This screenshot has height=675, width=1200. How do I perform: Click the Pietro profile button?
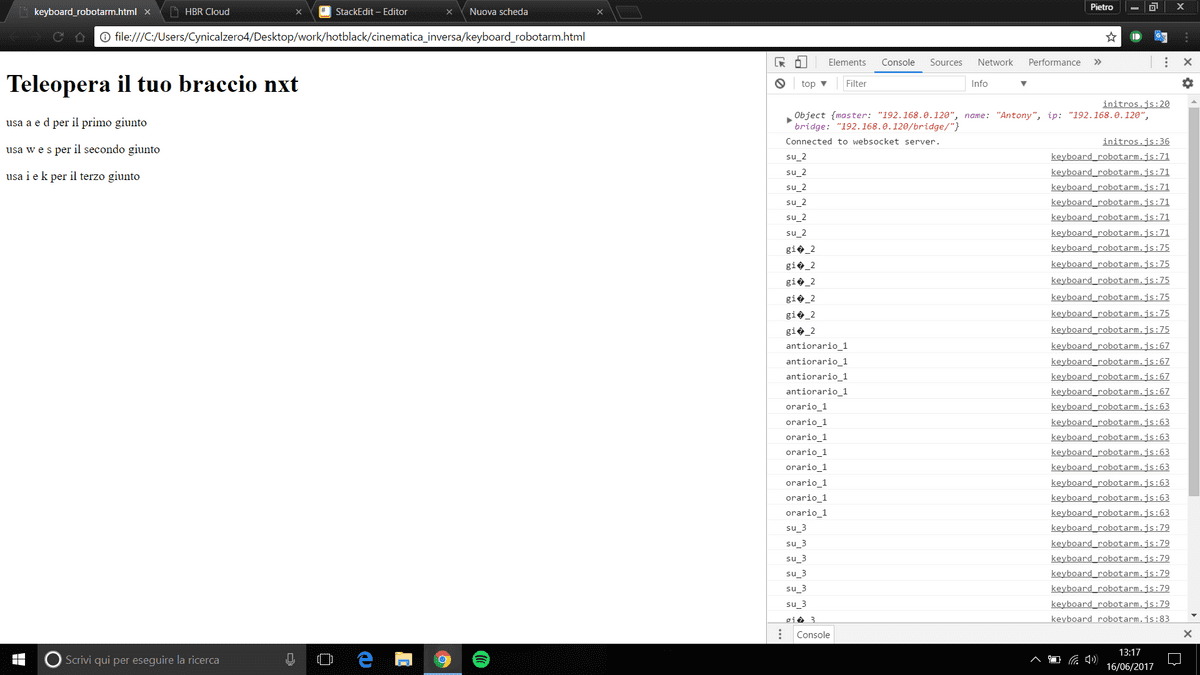[1100, 8]
